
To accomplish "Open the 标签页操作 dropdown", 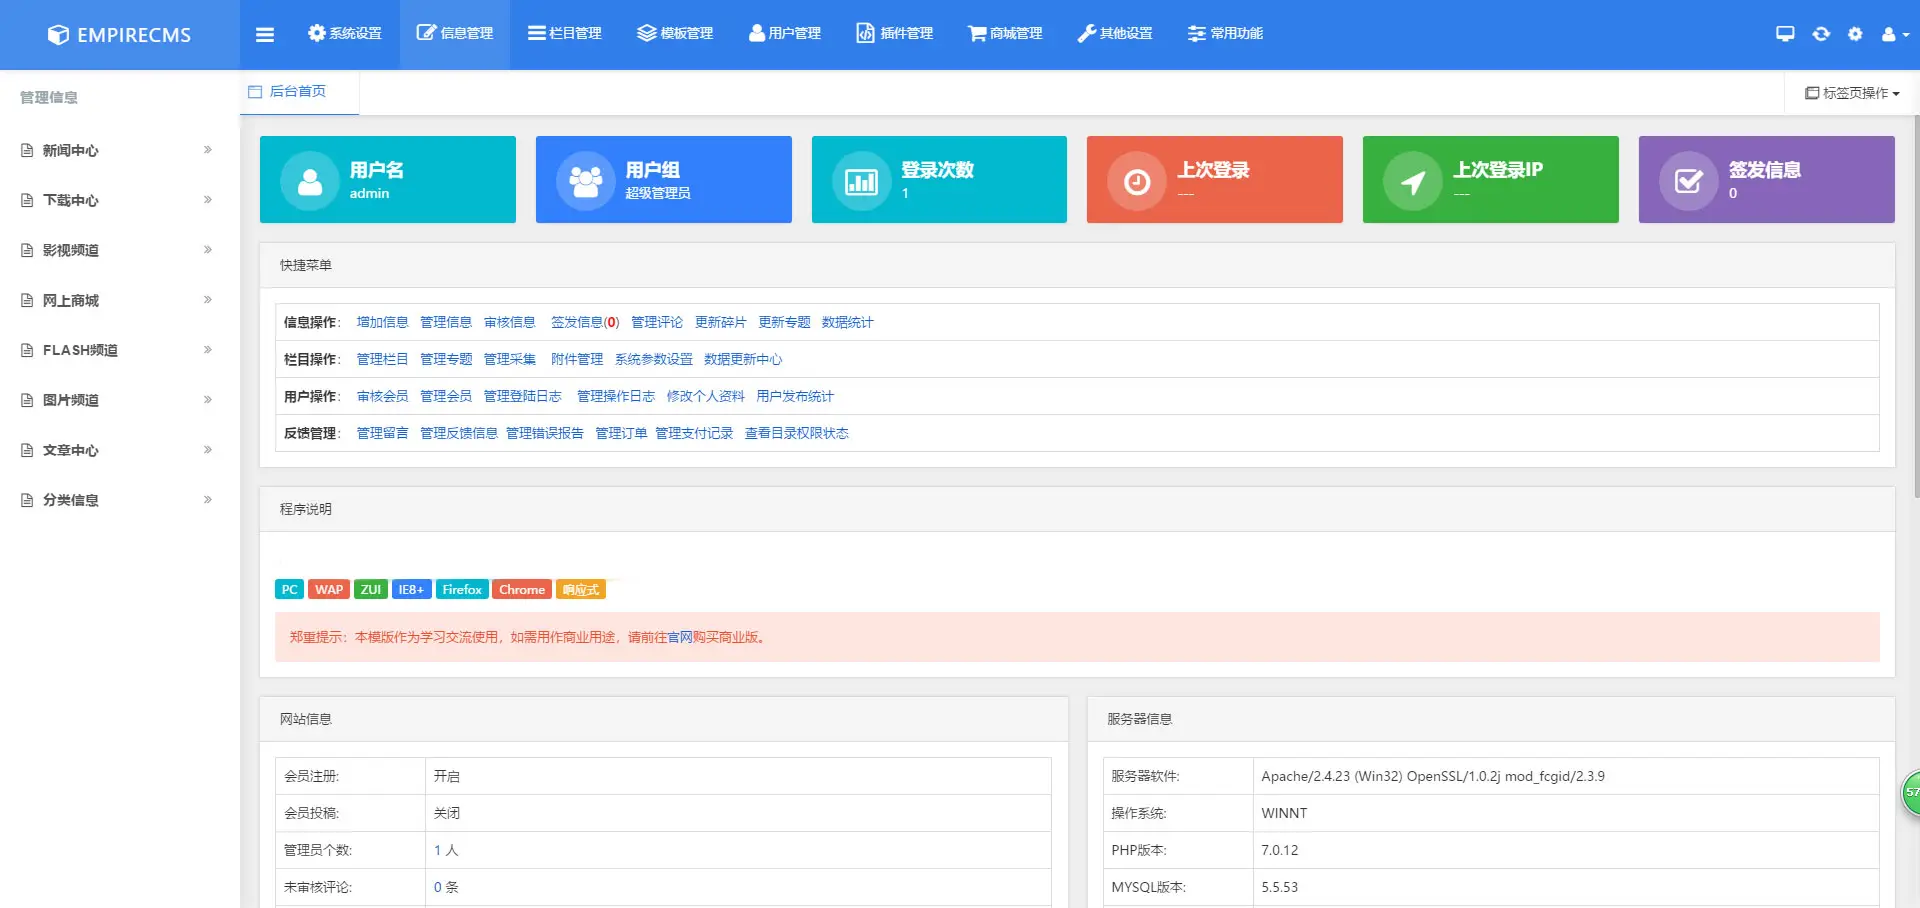I will 1851,92.
